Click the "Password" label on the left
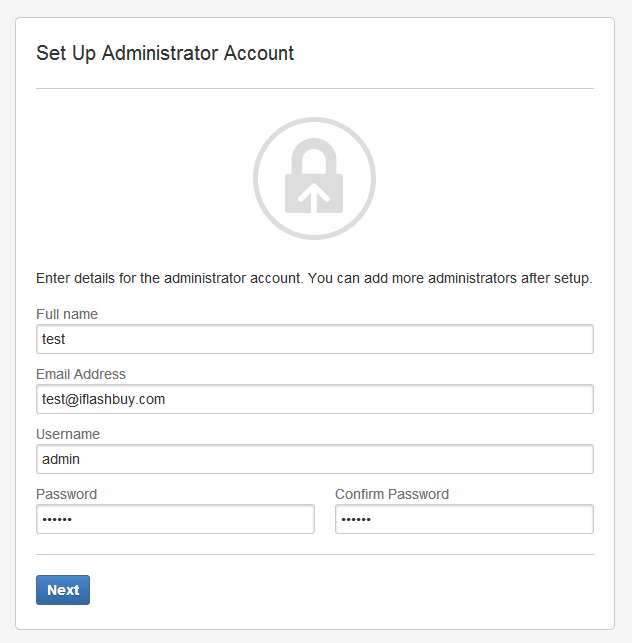 [x=66, y=494]
